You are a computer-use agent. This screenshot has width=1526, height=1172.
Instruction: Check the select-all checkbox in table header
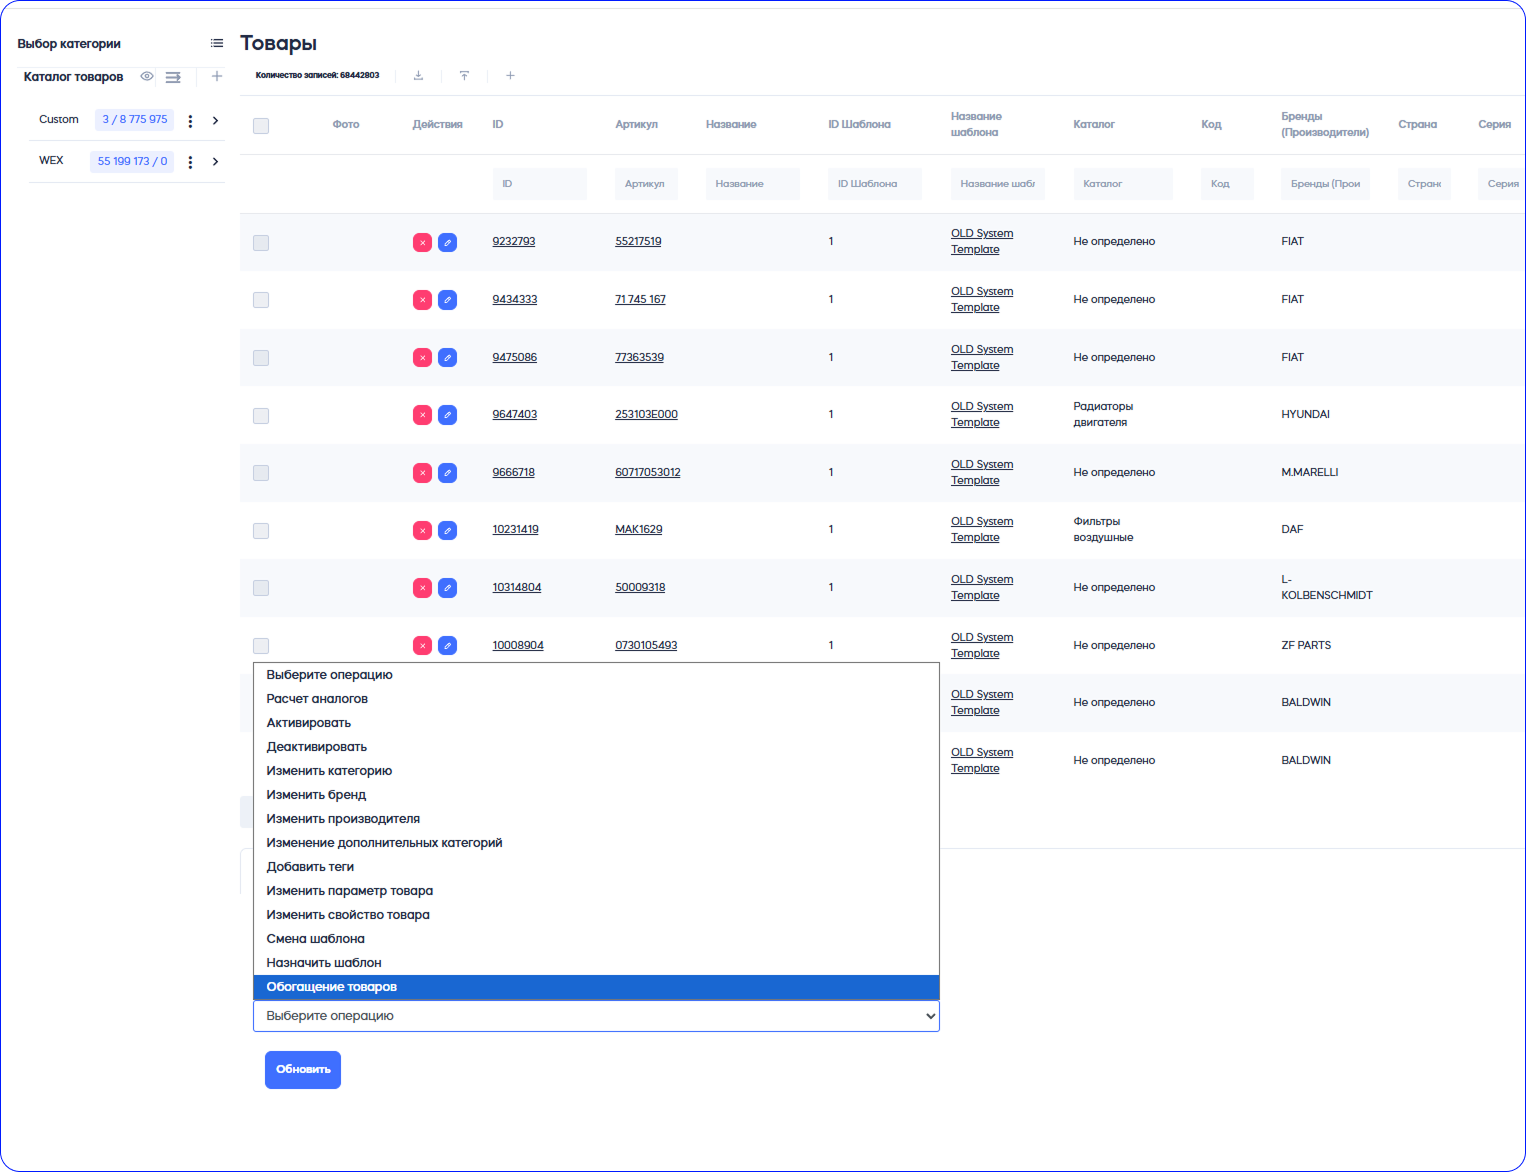click(261, 126)
